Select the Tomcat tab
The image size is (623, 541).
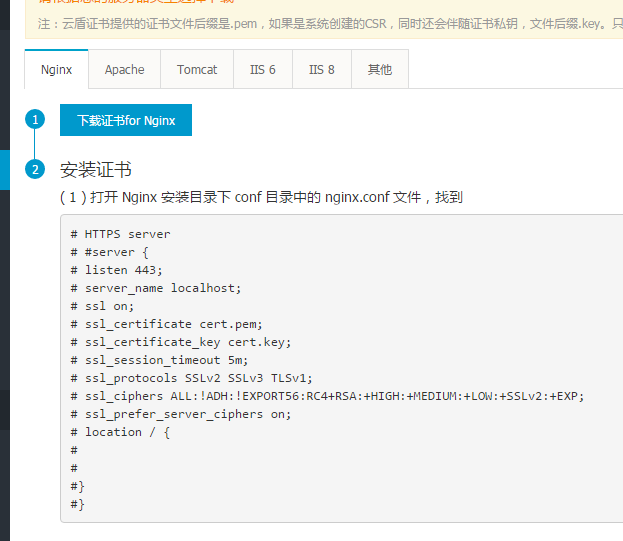click(197, 70)
